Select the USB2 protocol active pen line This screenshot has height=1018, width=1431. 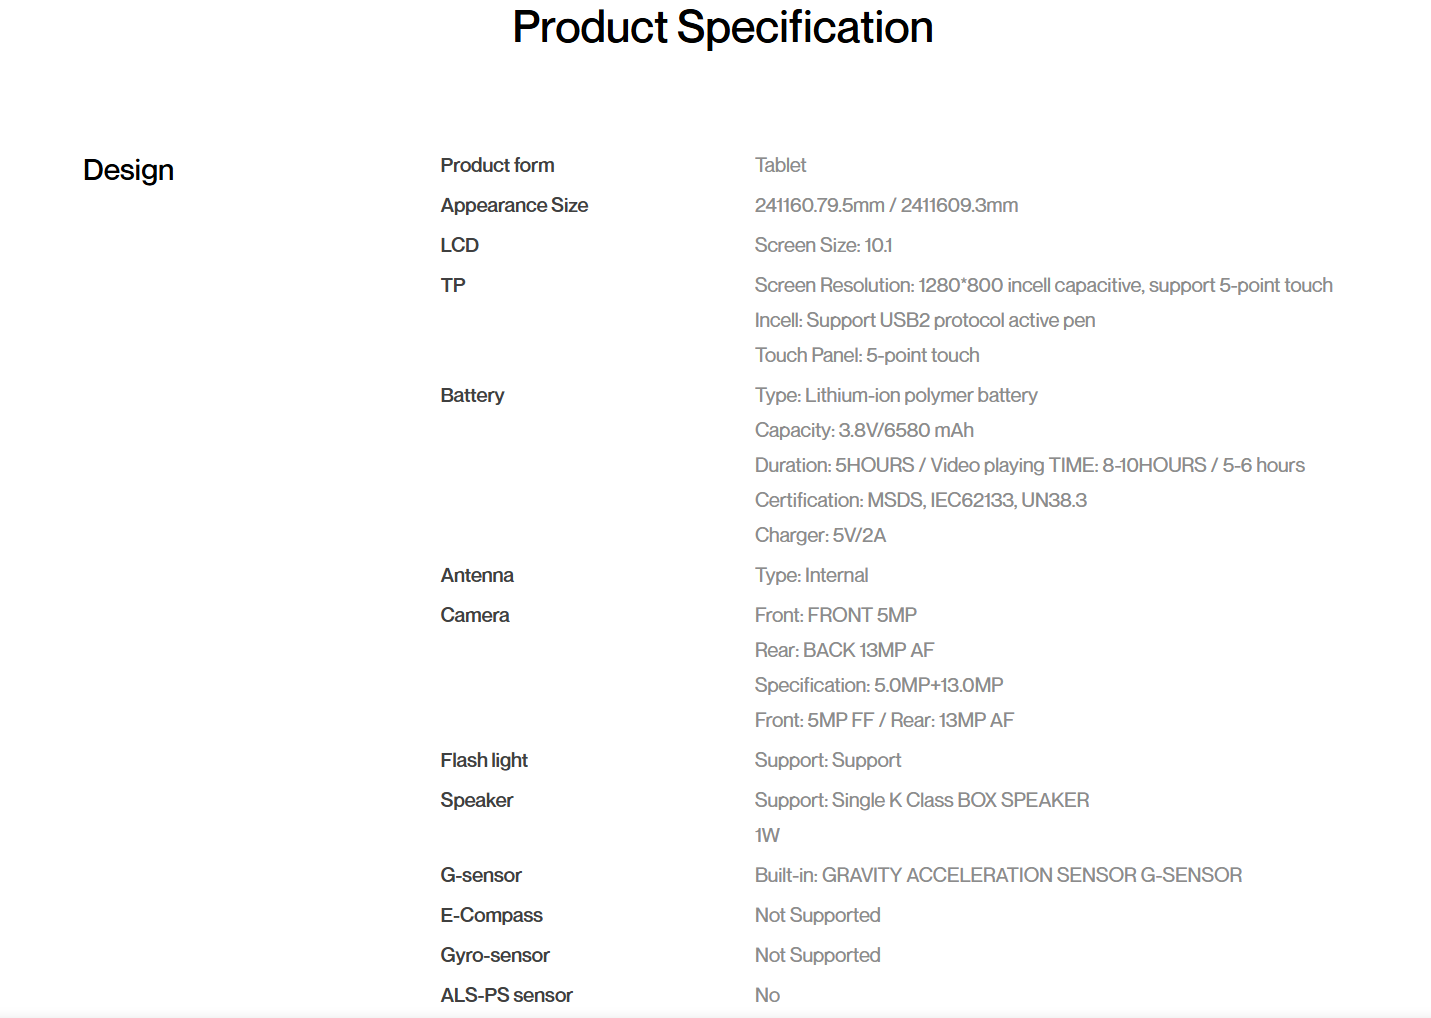(x=924, y=320)
